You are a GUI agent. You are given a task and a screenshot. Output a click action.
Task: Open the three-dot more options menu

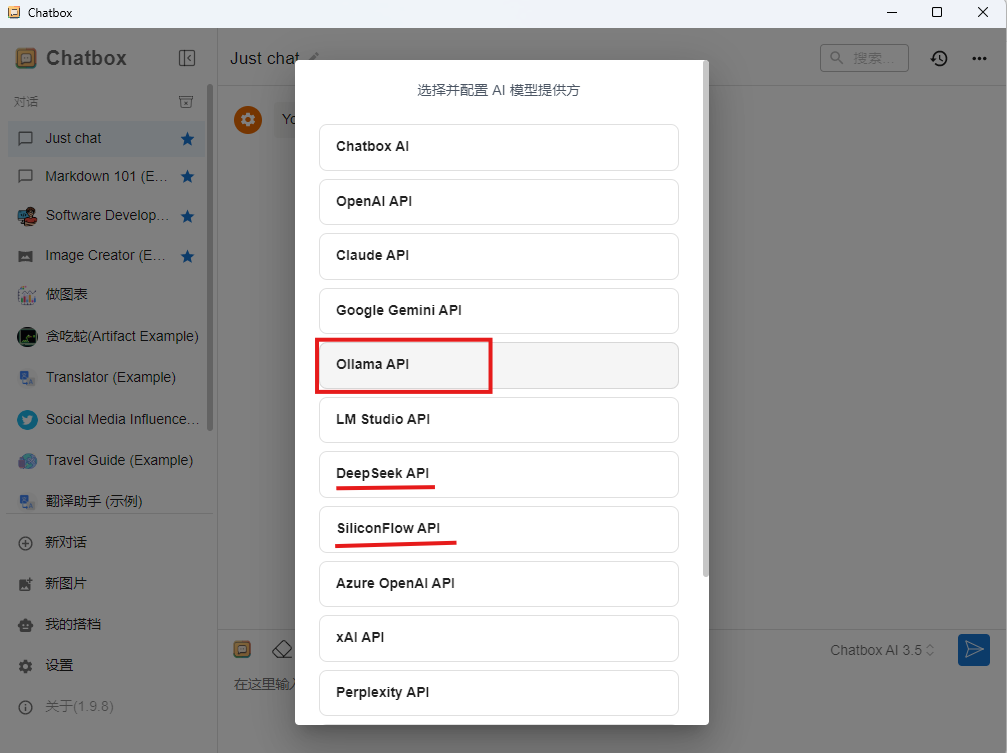[979, 58]
